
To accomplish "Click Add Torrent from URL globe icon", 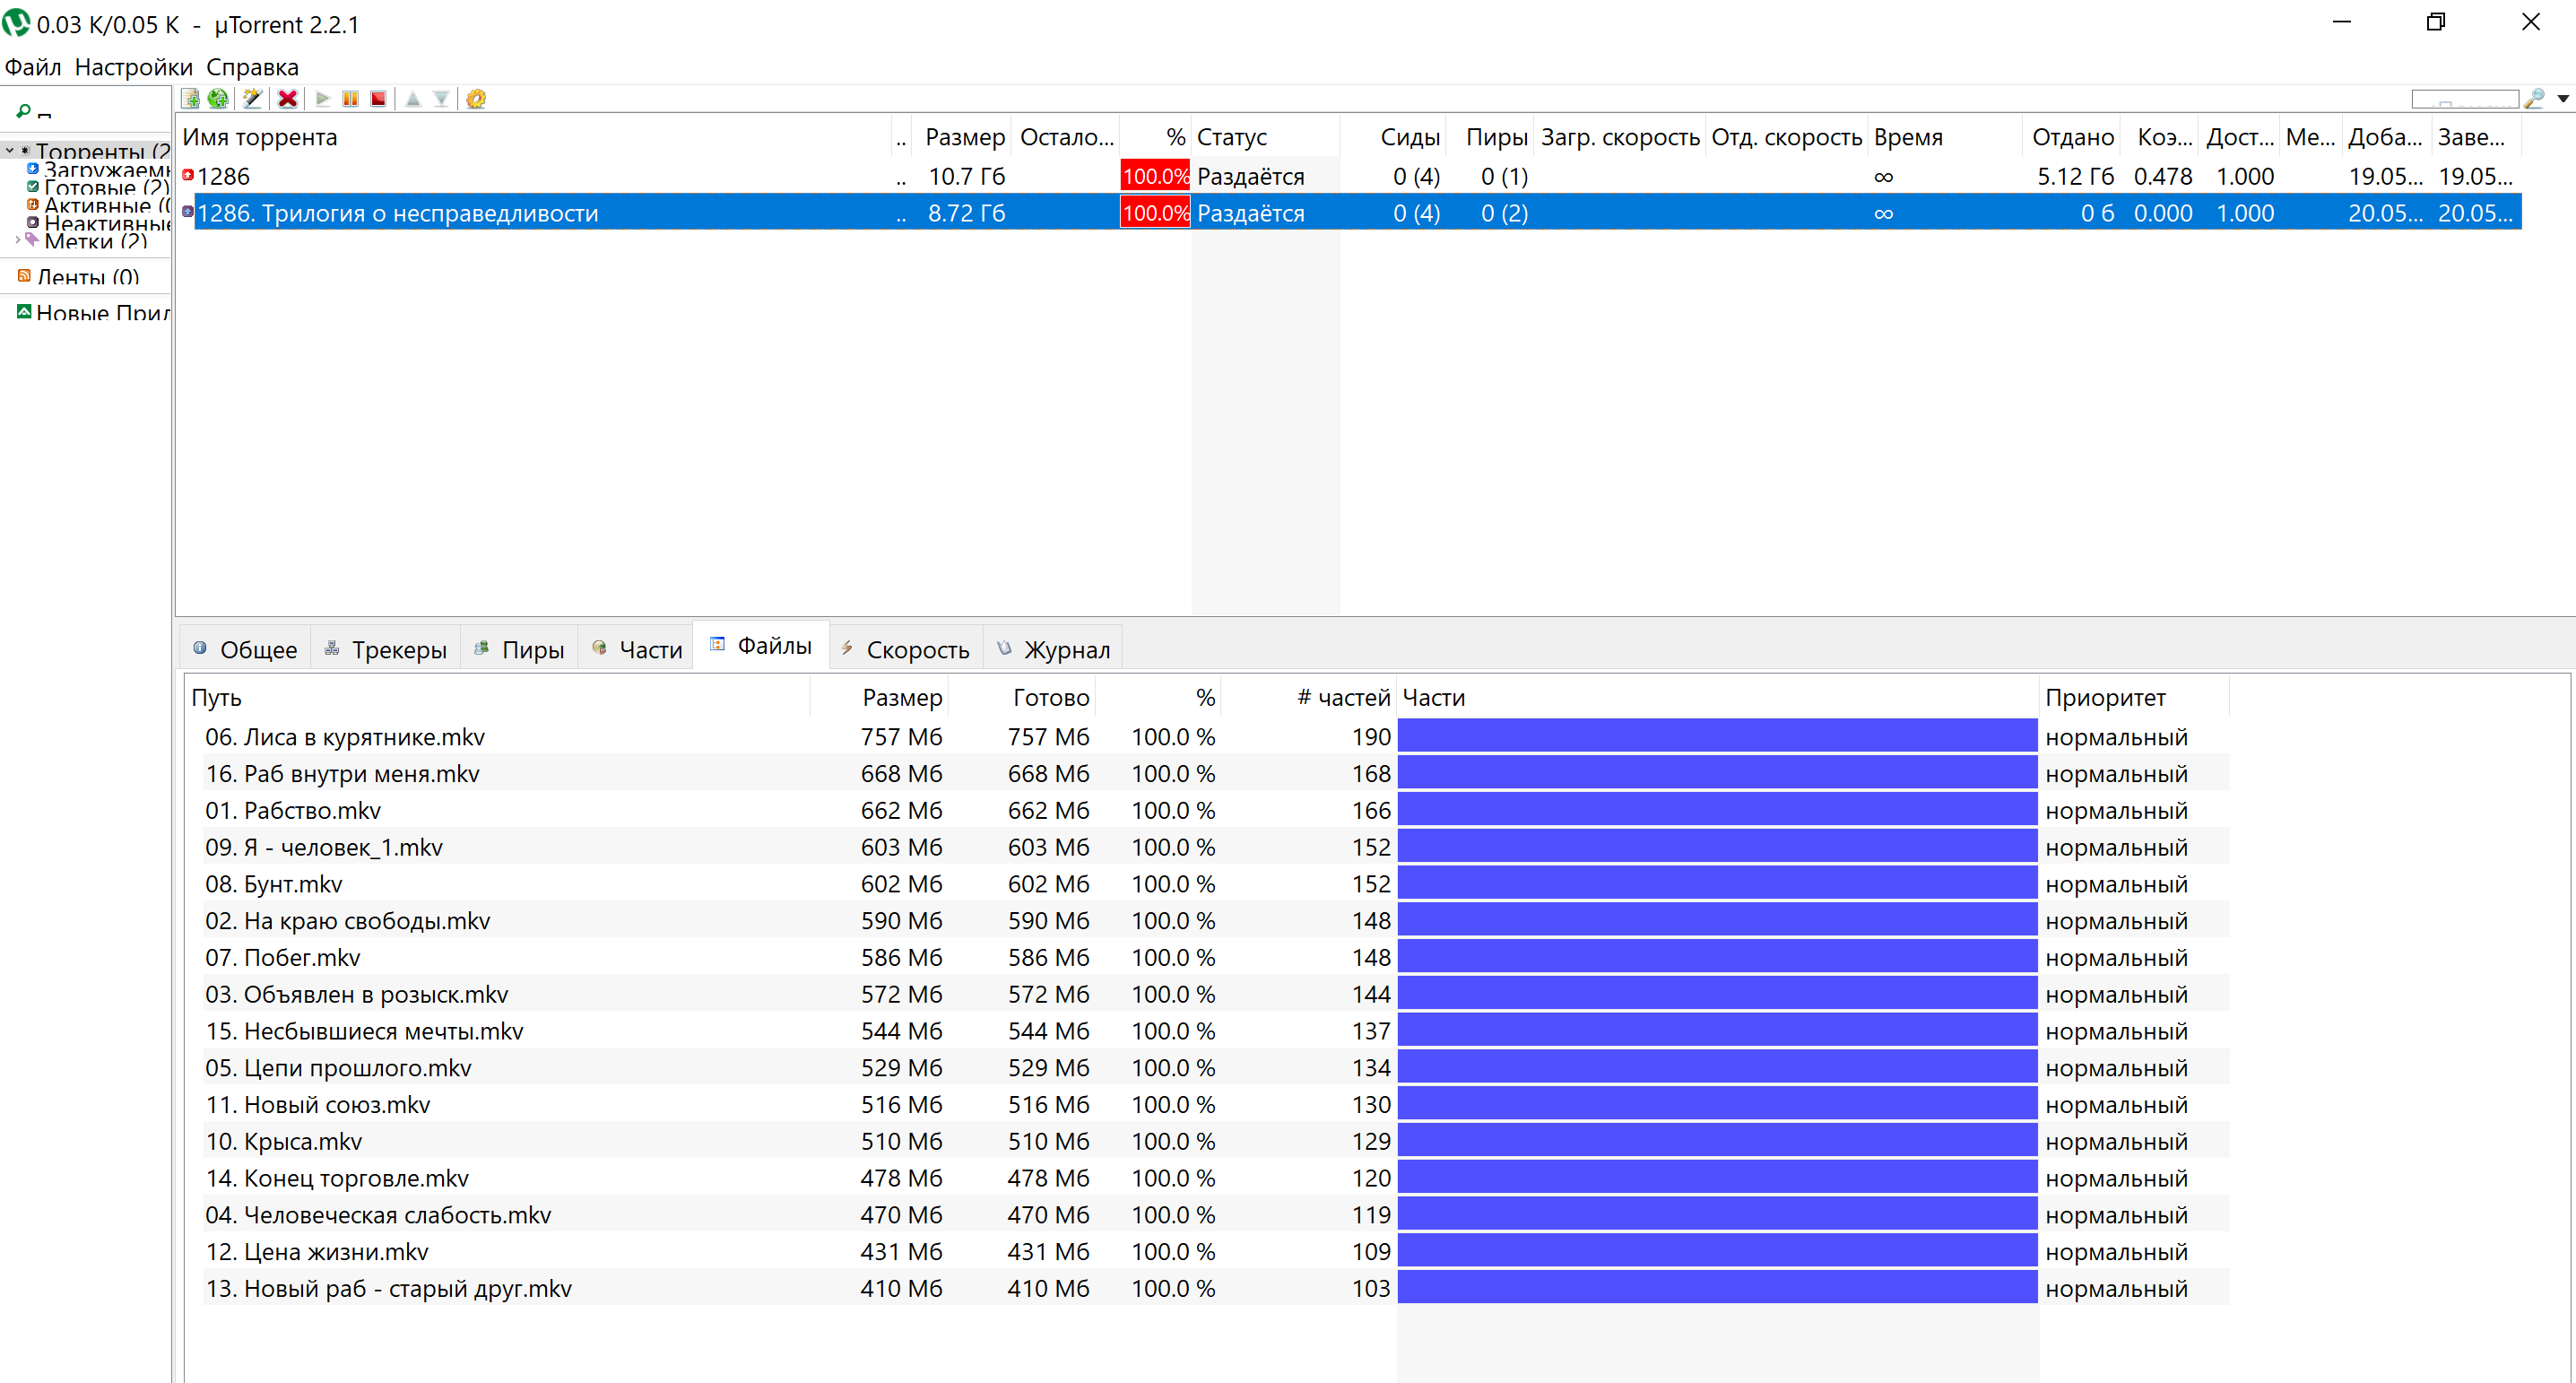I will pos(218,98).
